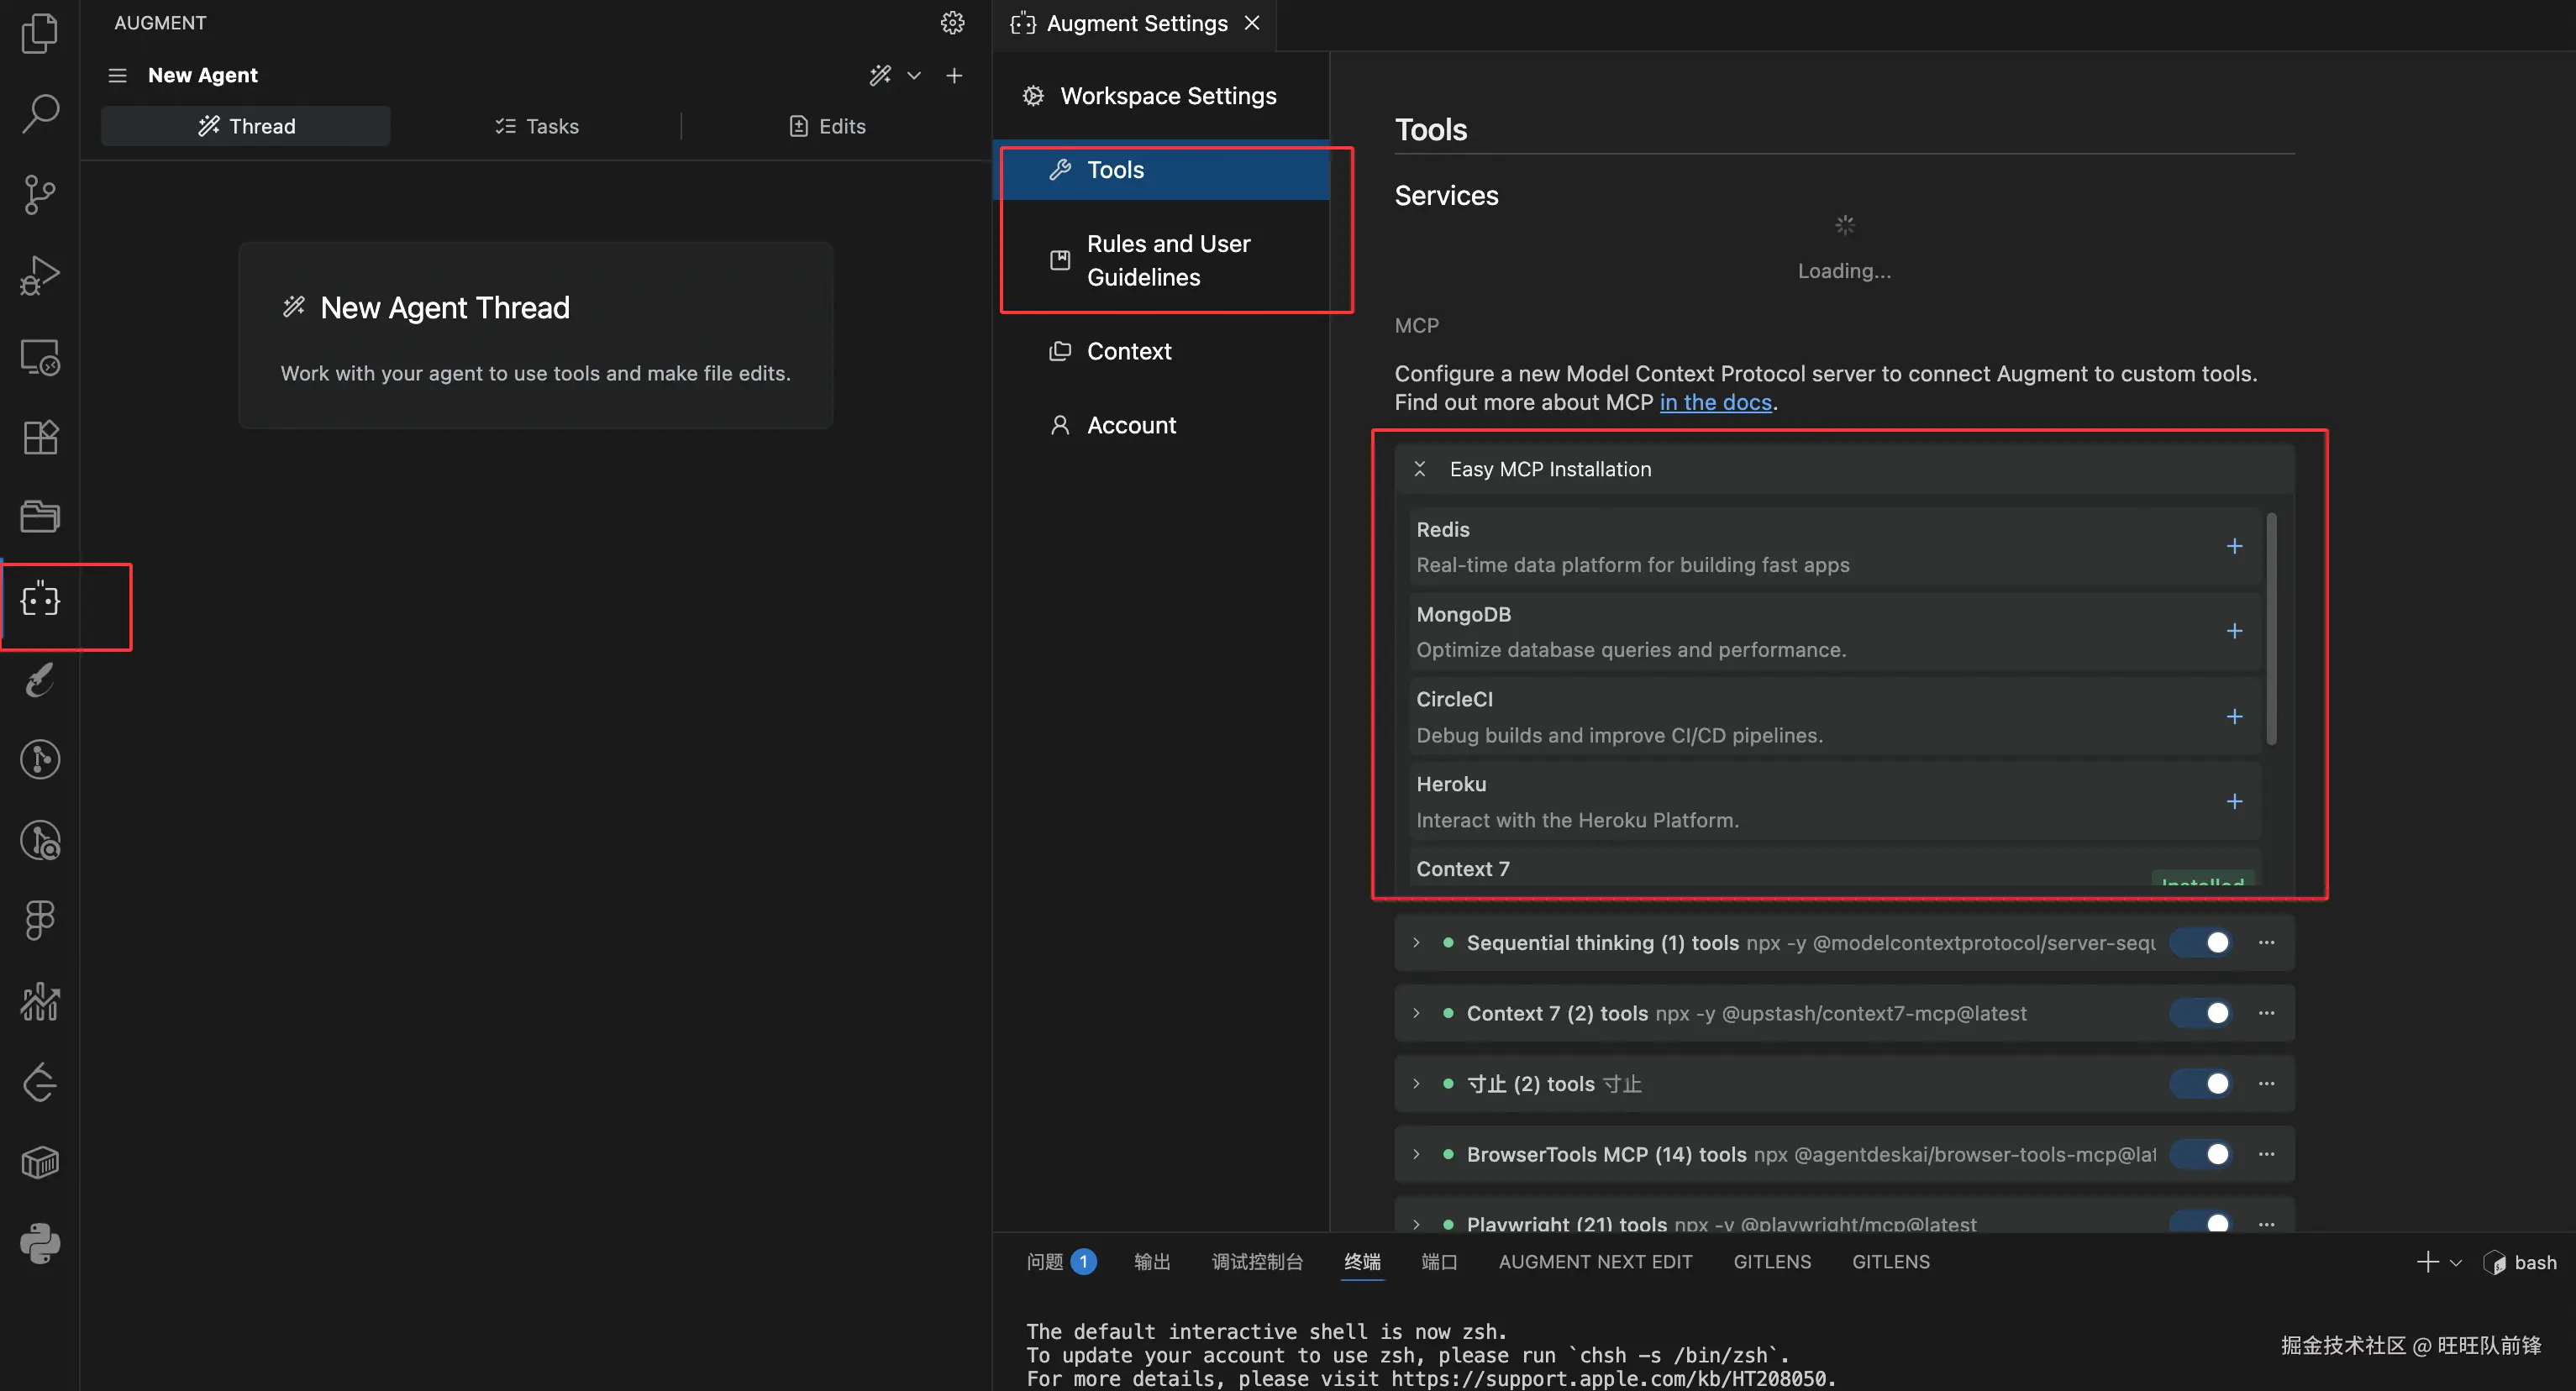Select Rules and User Guidelines
The image size is (2576, 1391).
point(1167,260)
